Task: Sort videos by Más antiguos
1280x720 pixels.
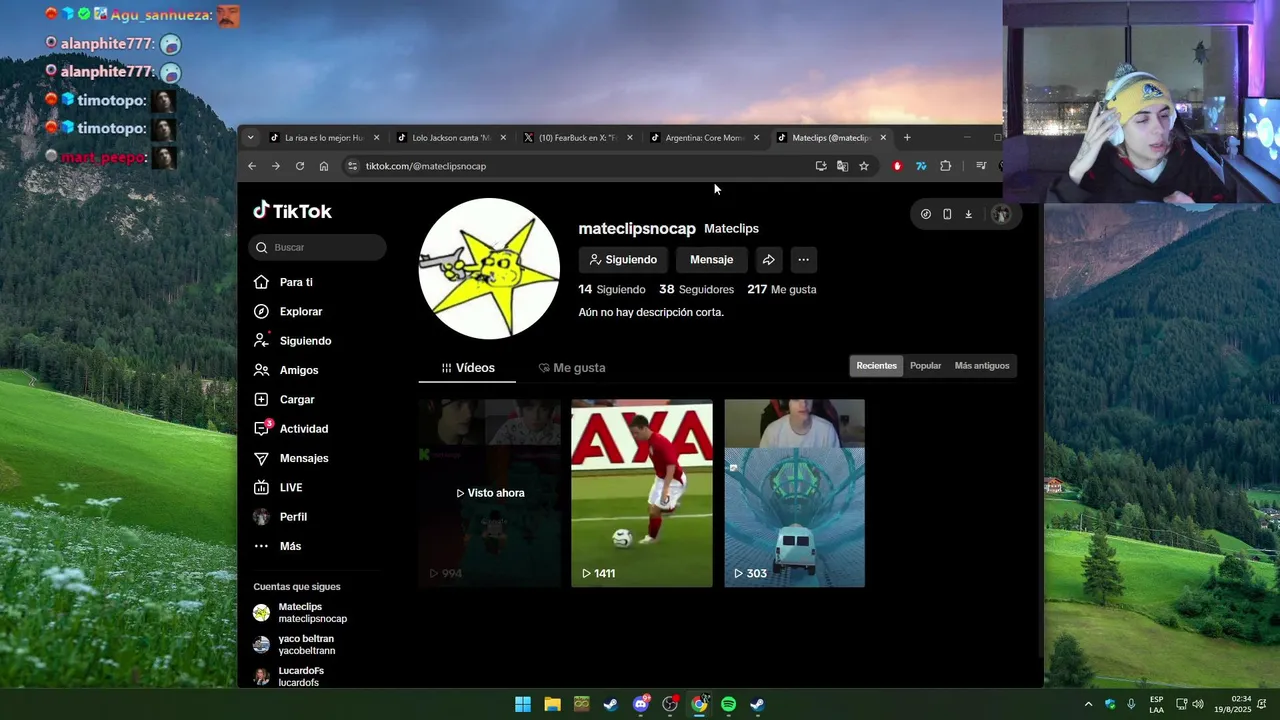Action: [x=982, y=366]
